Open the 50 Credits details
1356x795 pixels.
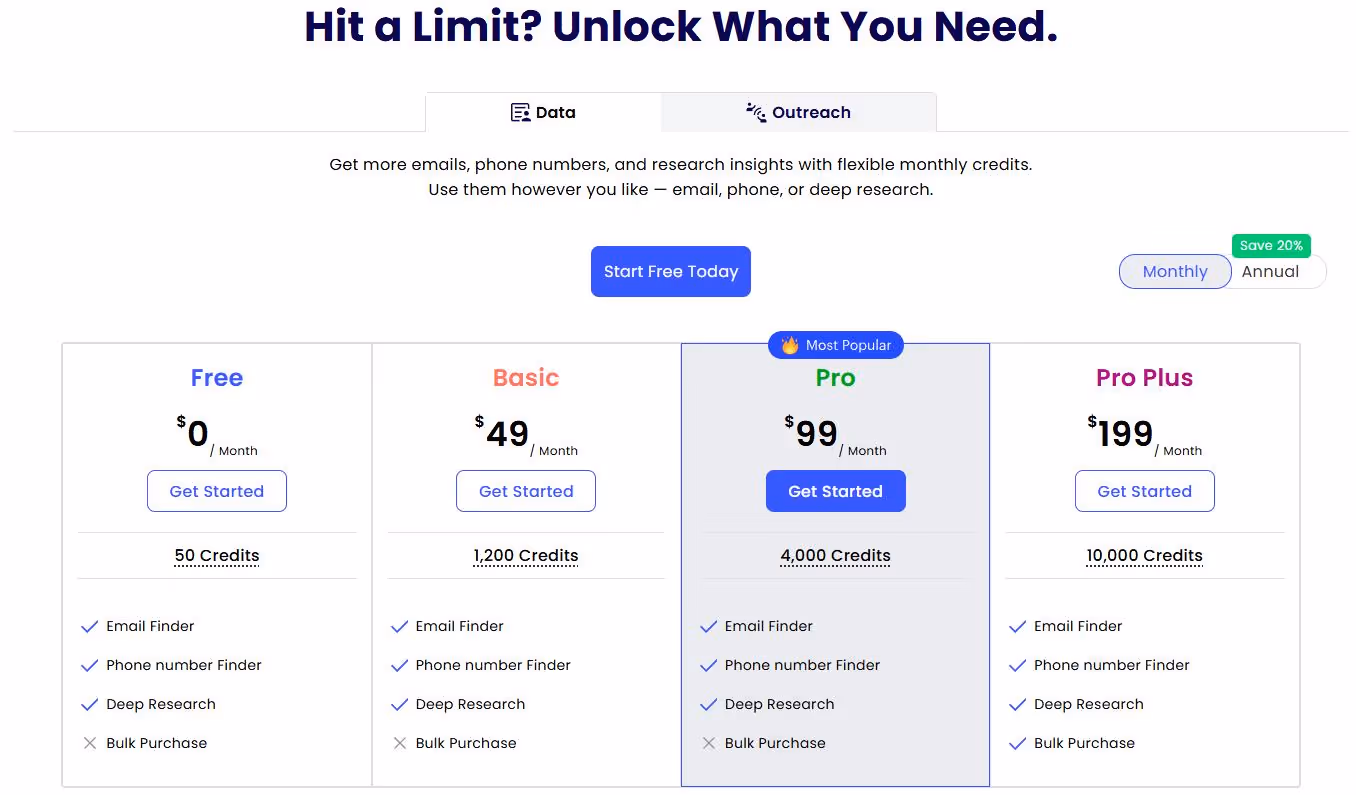coord(217,555)
